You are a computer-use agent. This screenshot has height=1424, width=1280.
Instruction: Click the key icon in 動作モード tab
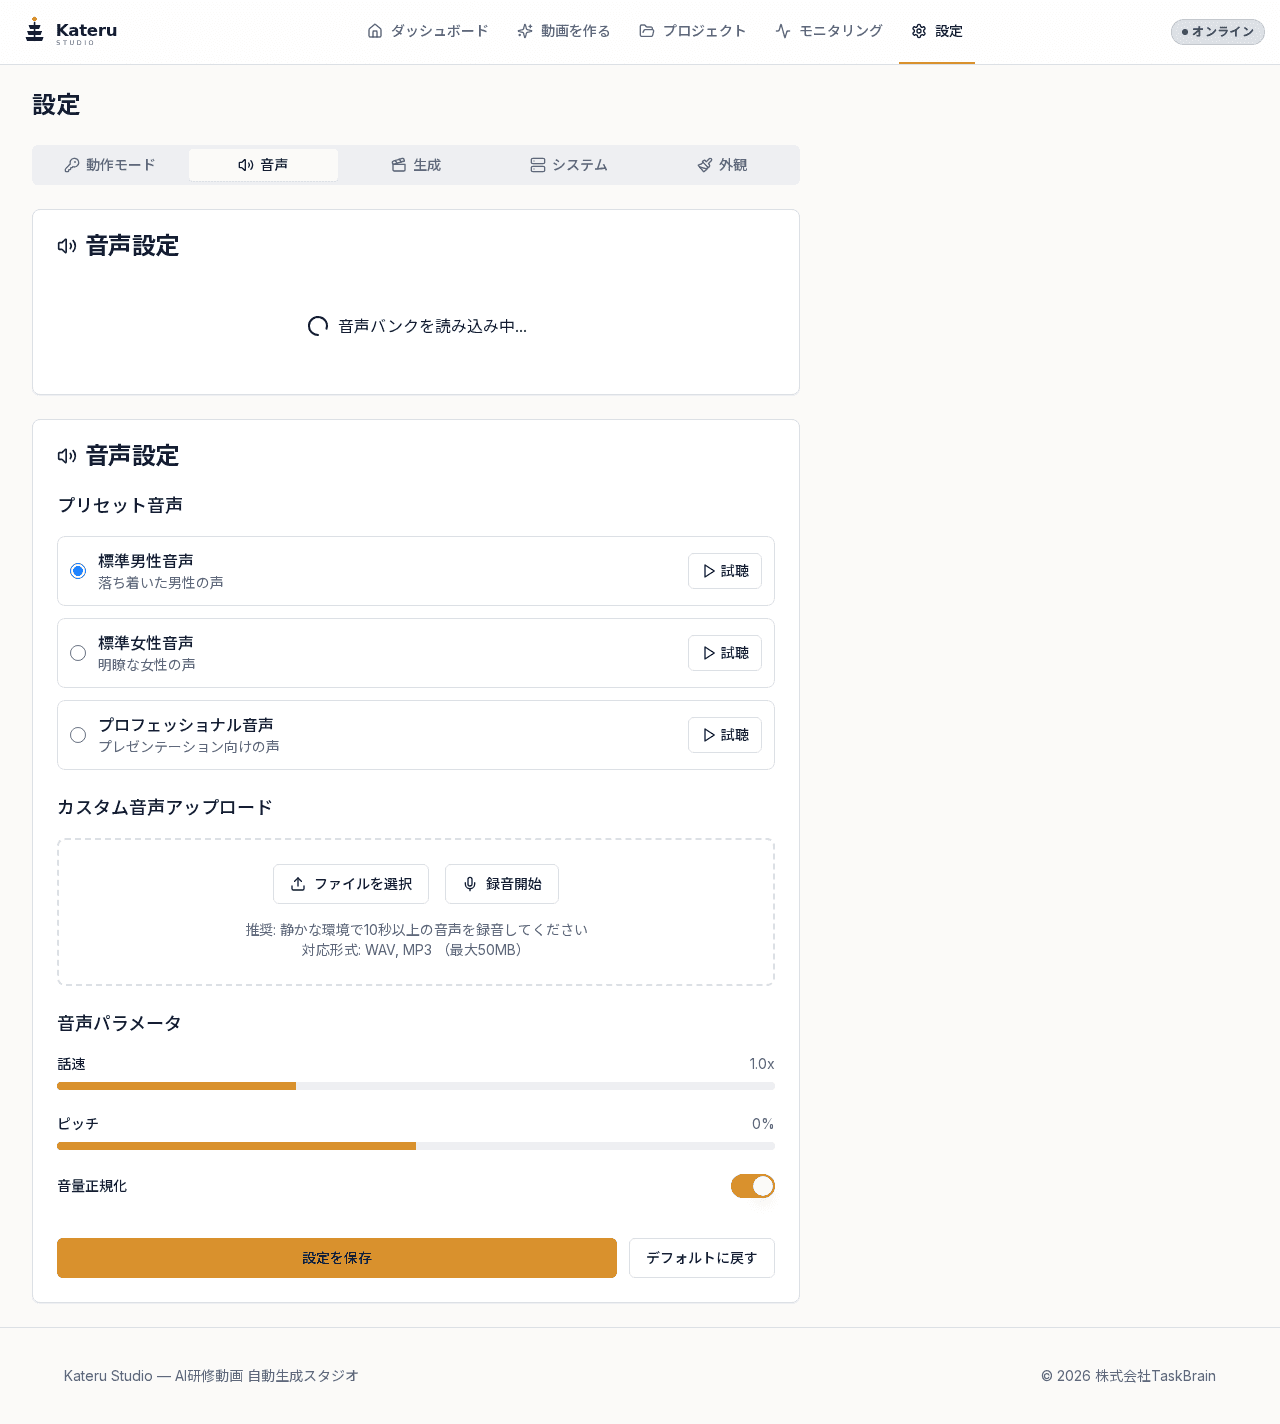72,165
